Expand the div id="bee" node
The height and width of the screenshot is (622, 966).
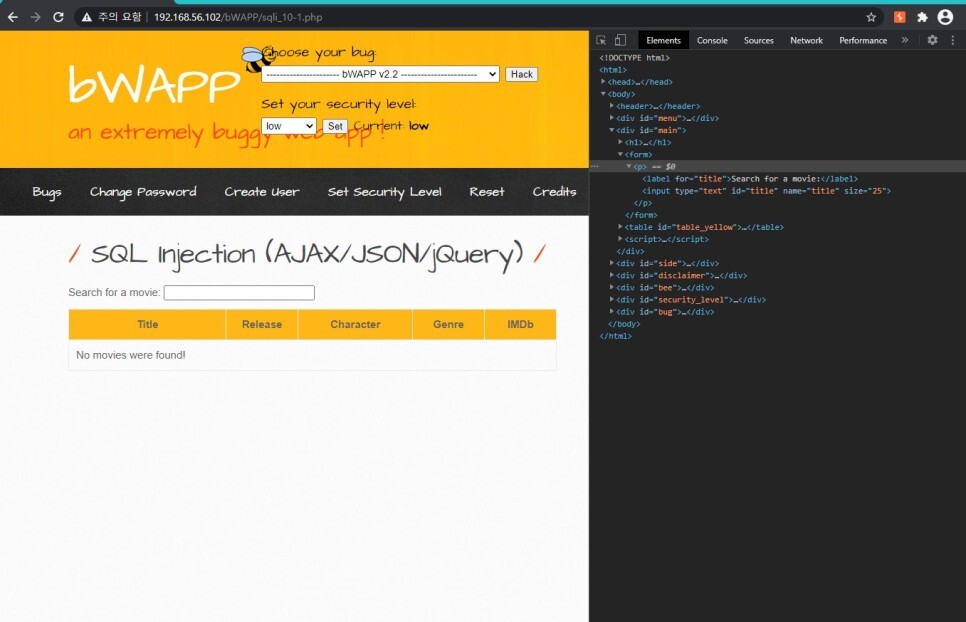tap(612, 287)
